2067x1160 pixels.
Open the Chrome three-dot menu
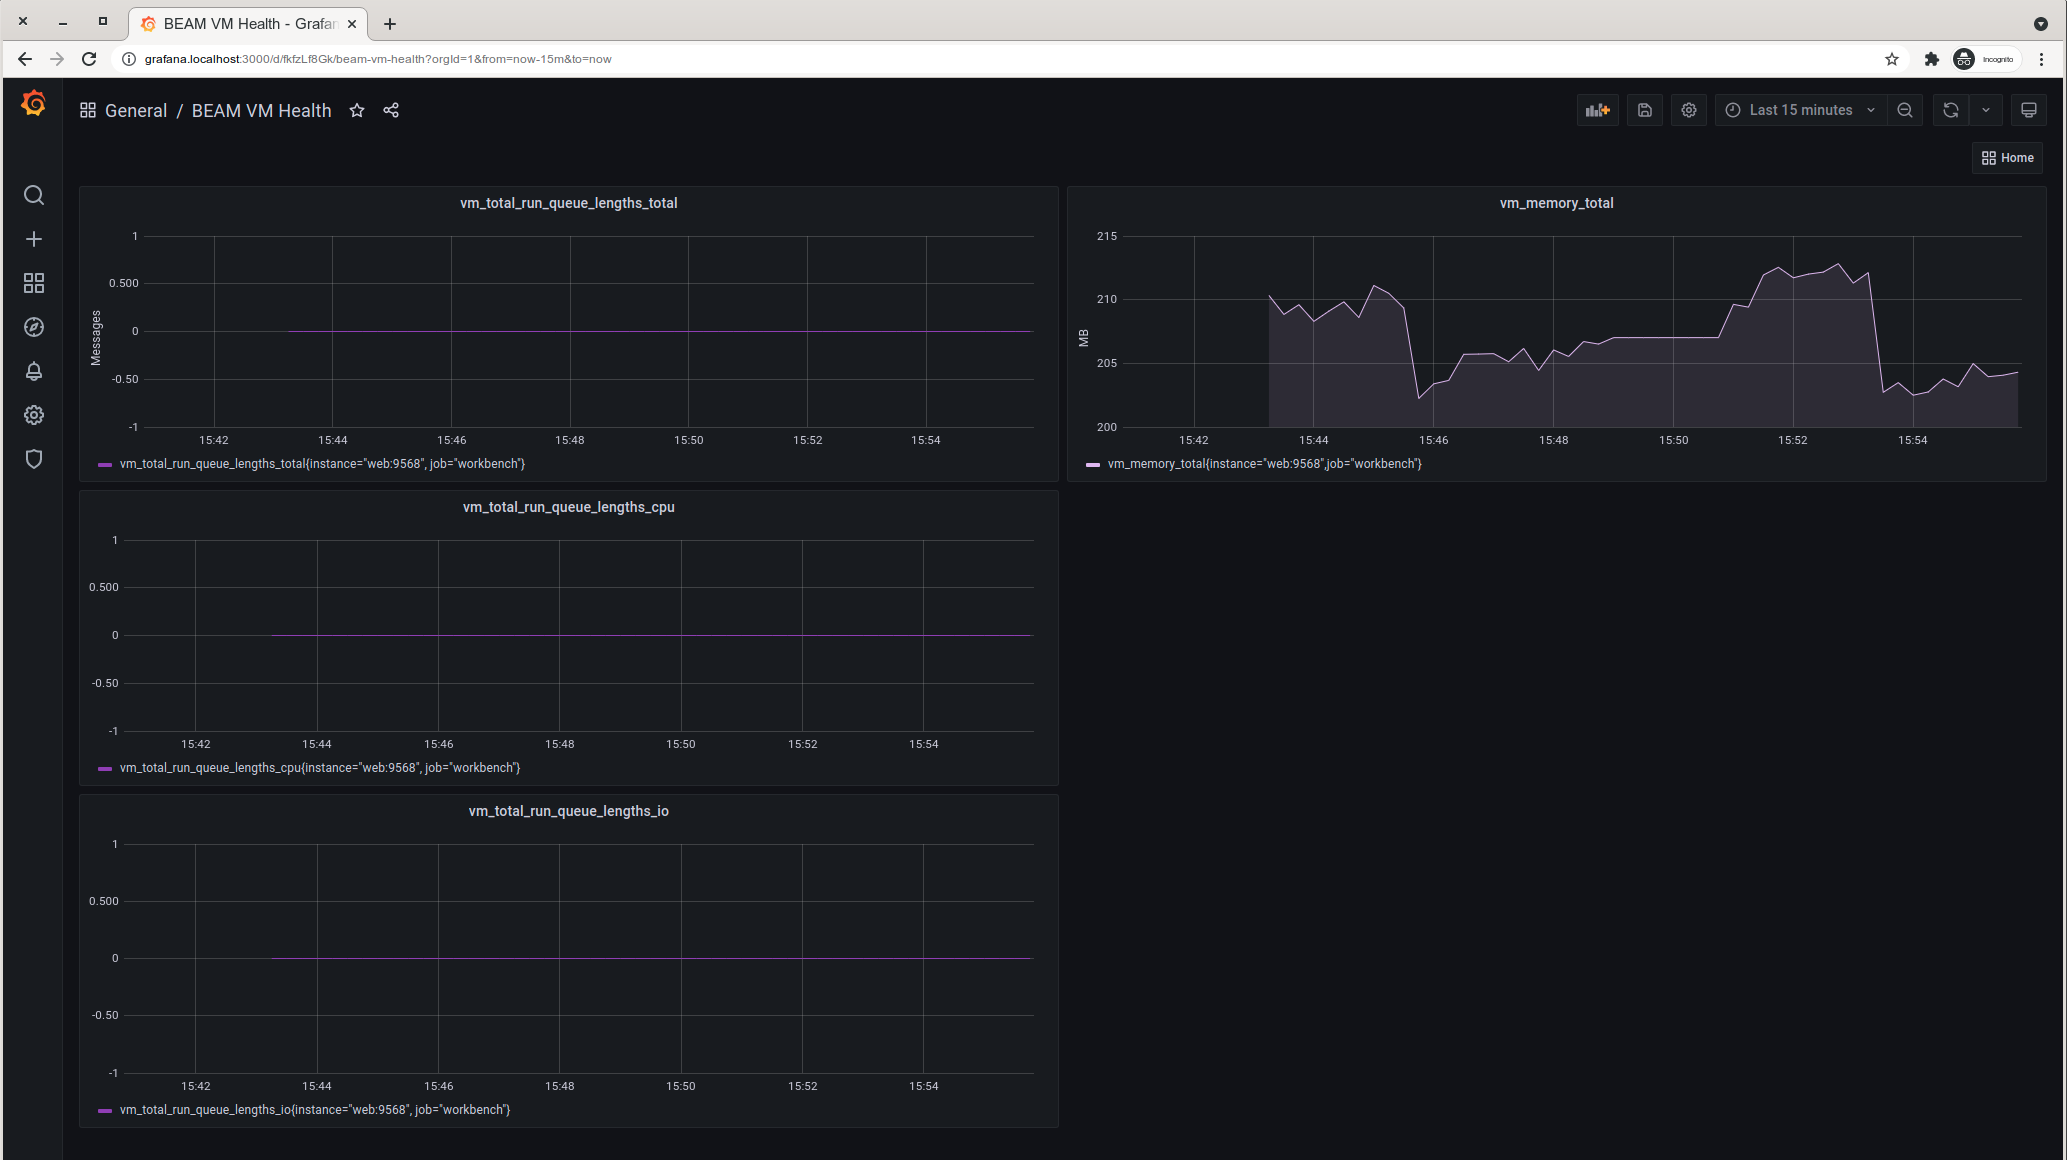tap(2042, 59)
